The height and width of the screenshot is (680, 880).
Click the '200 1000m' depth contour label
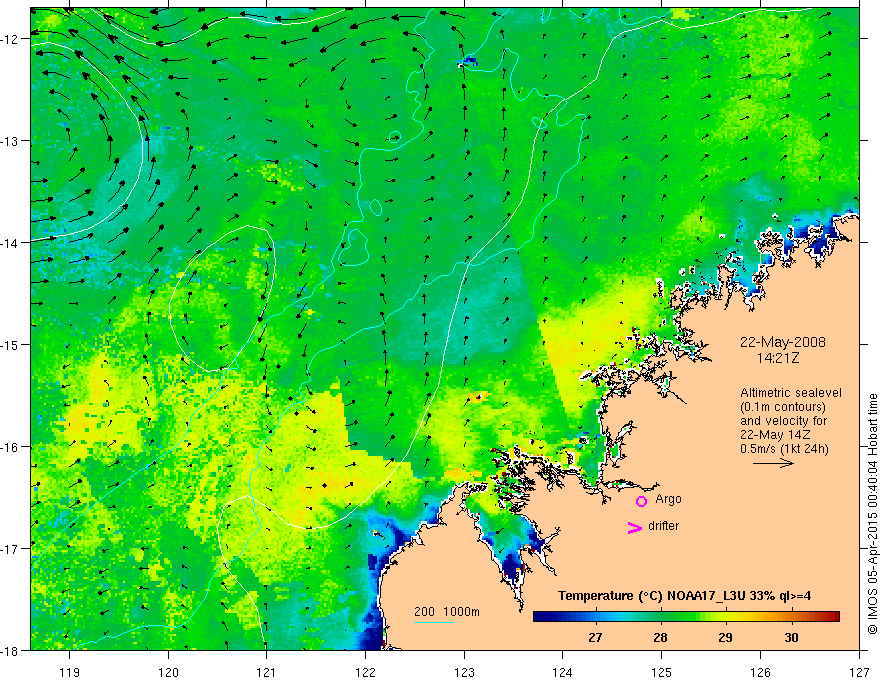click(x=447, y=612)
